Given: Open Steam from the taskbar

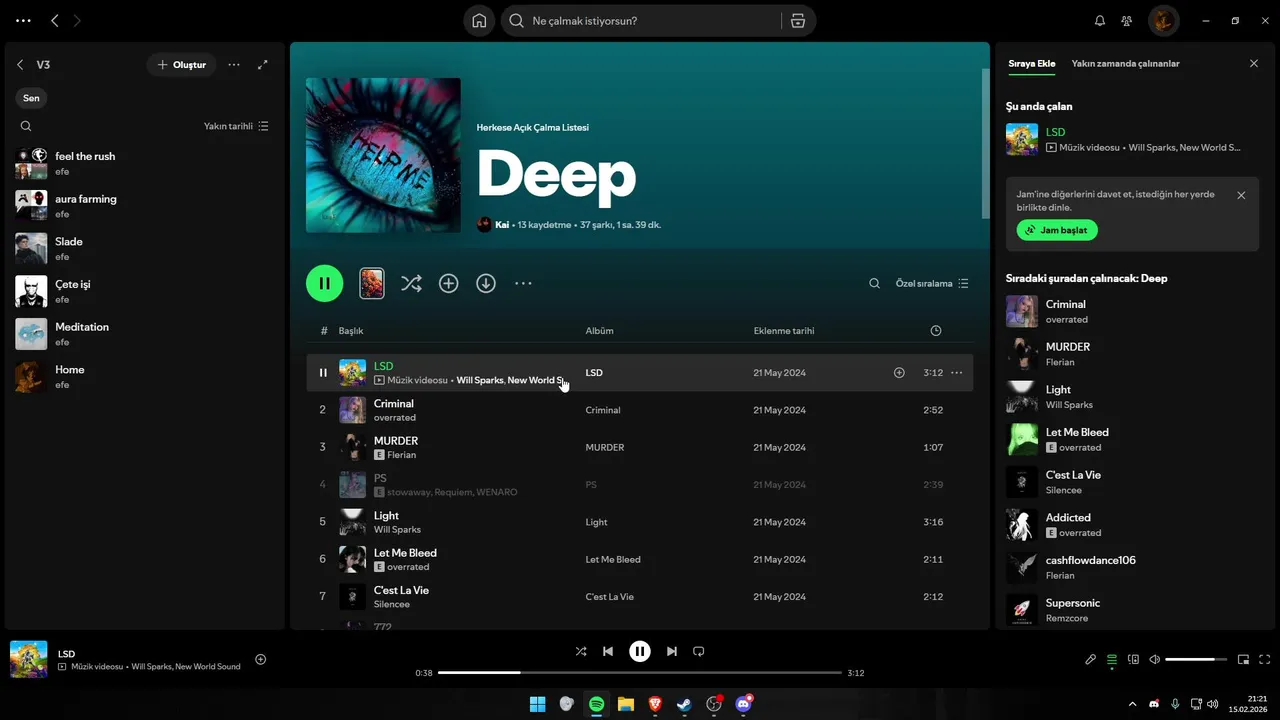Looking at the screenshot, I should (684, 704).
